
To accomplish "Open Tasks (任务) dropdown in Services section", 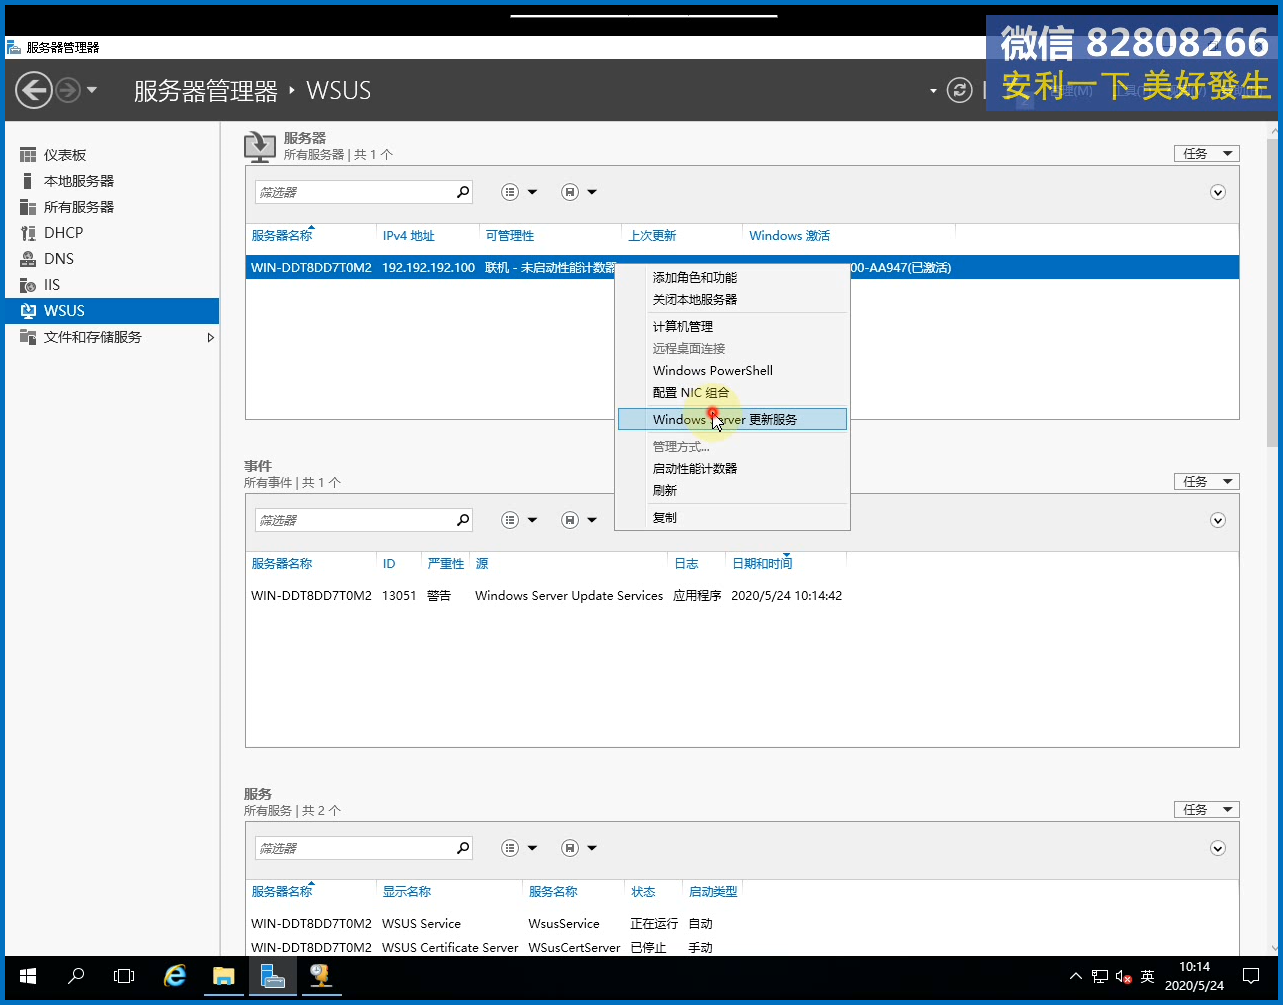I will (x=1206, y=809).
